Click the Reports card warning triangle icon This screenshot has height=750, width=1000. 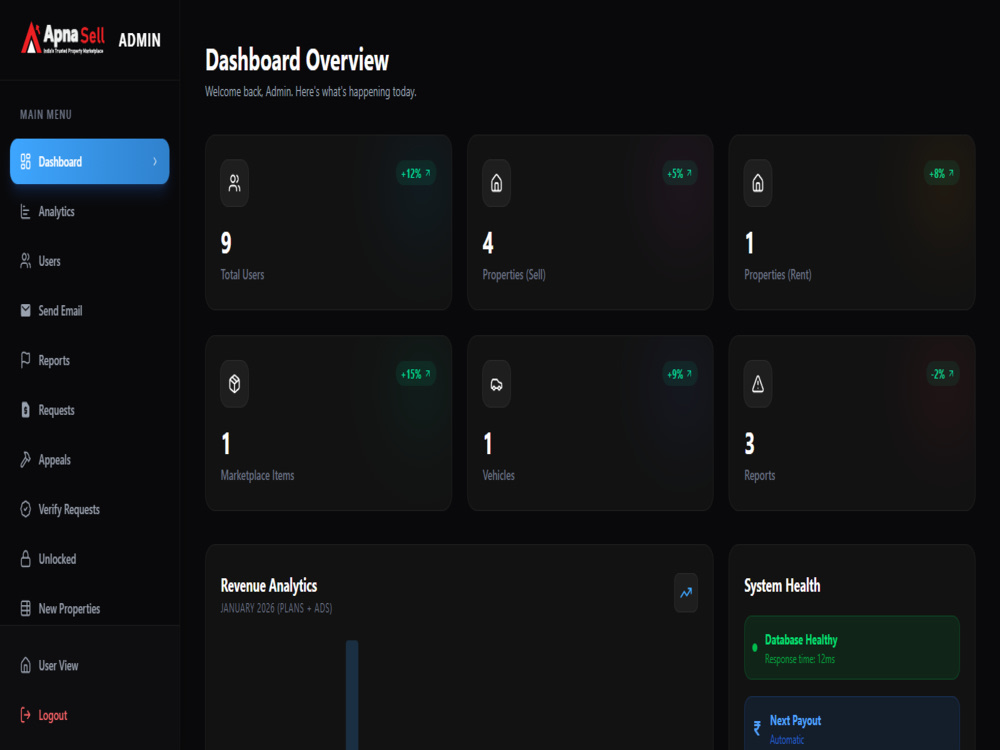pyautogui.click(x=758, y=384)
